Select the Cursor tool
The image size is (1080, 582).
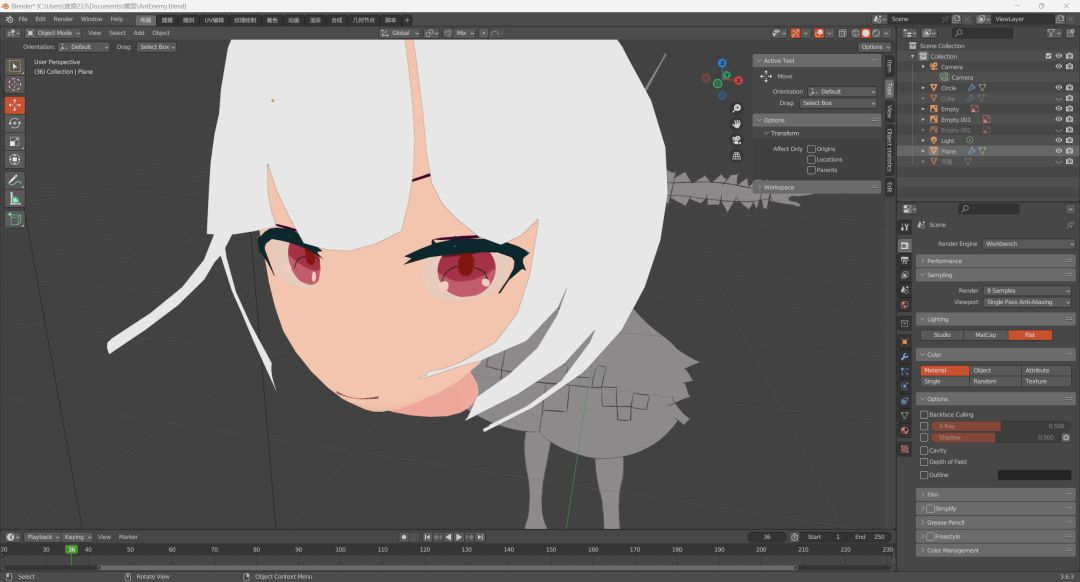coord(14,84)
